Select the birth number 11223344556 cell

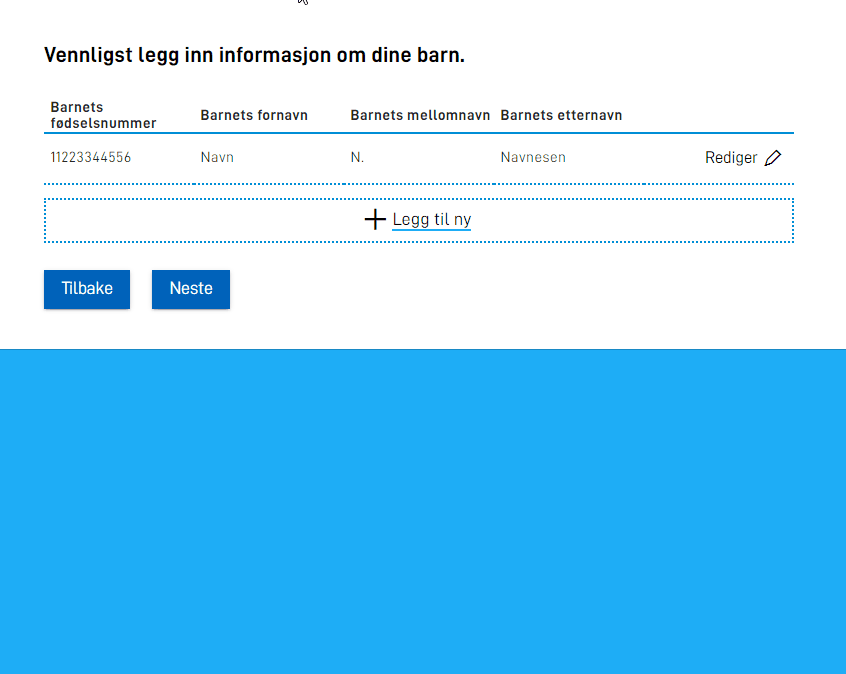click(x=91, y=158)
